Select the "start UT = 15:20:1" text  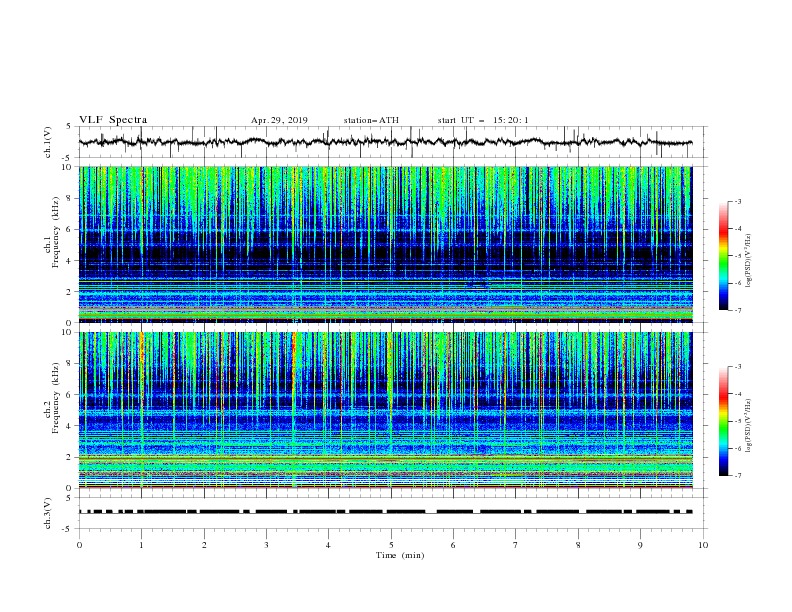click(483, 120)
